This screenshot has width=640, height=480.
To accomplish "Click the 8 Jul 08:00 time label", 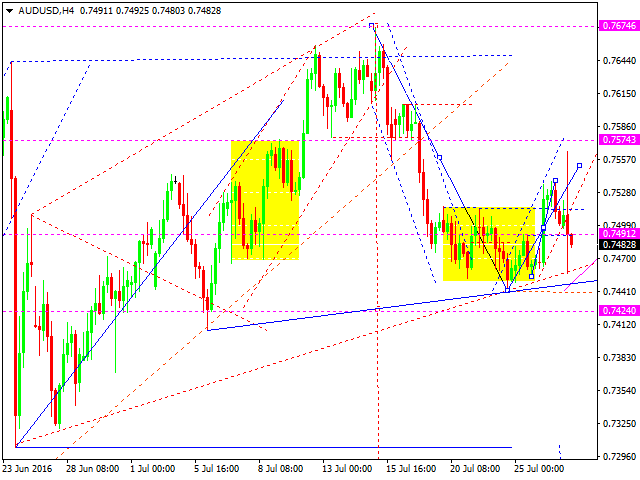I will point(280,469).
